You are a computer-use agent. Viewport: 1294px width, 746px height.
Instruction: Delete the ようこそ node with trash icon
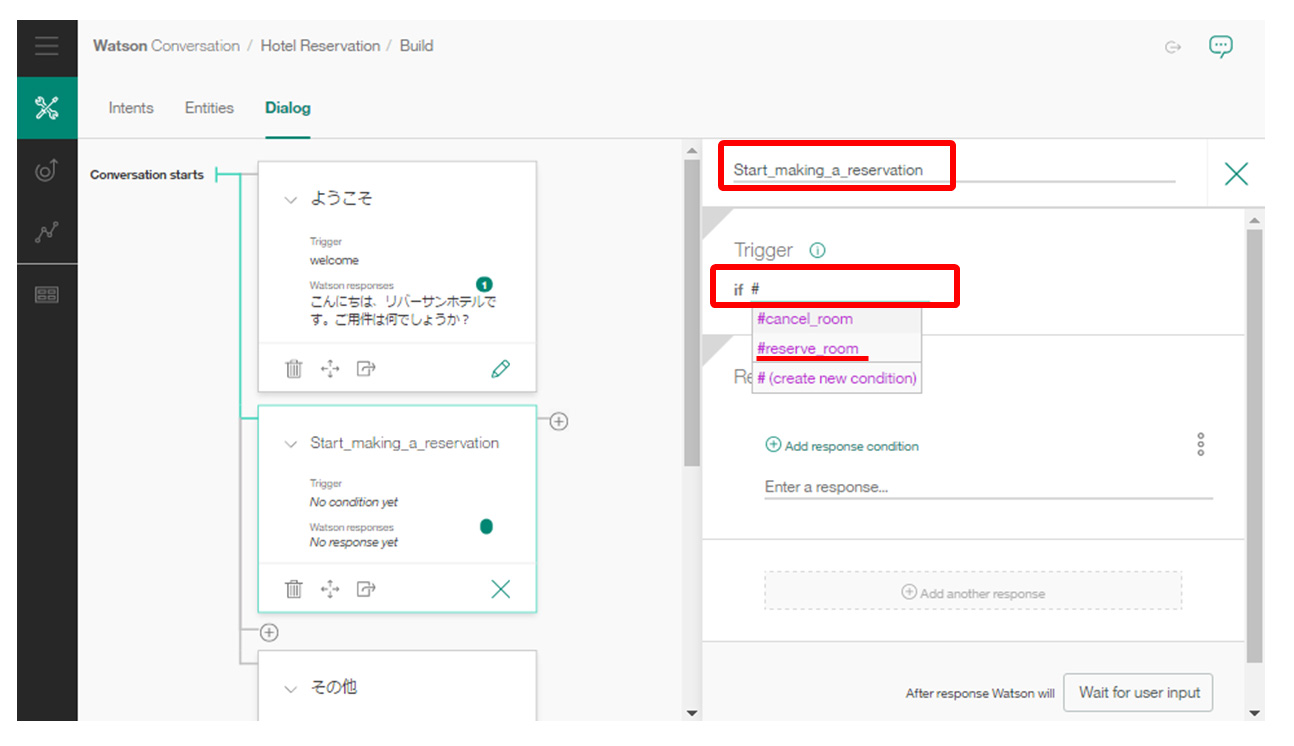(294, 369)
